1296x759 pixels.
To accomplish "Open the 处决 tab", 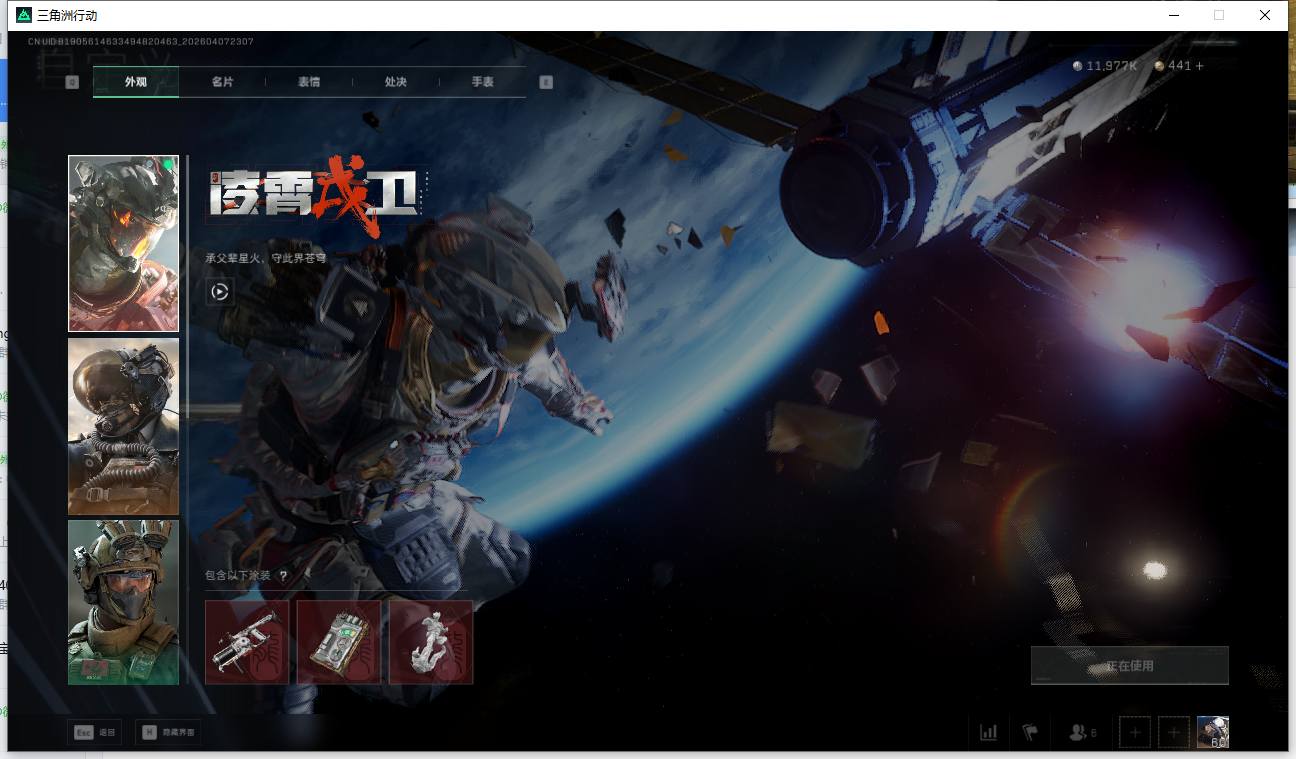I will (x=396, y=82).
